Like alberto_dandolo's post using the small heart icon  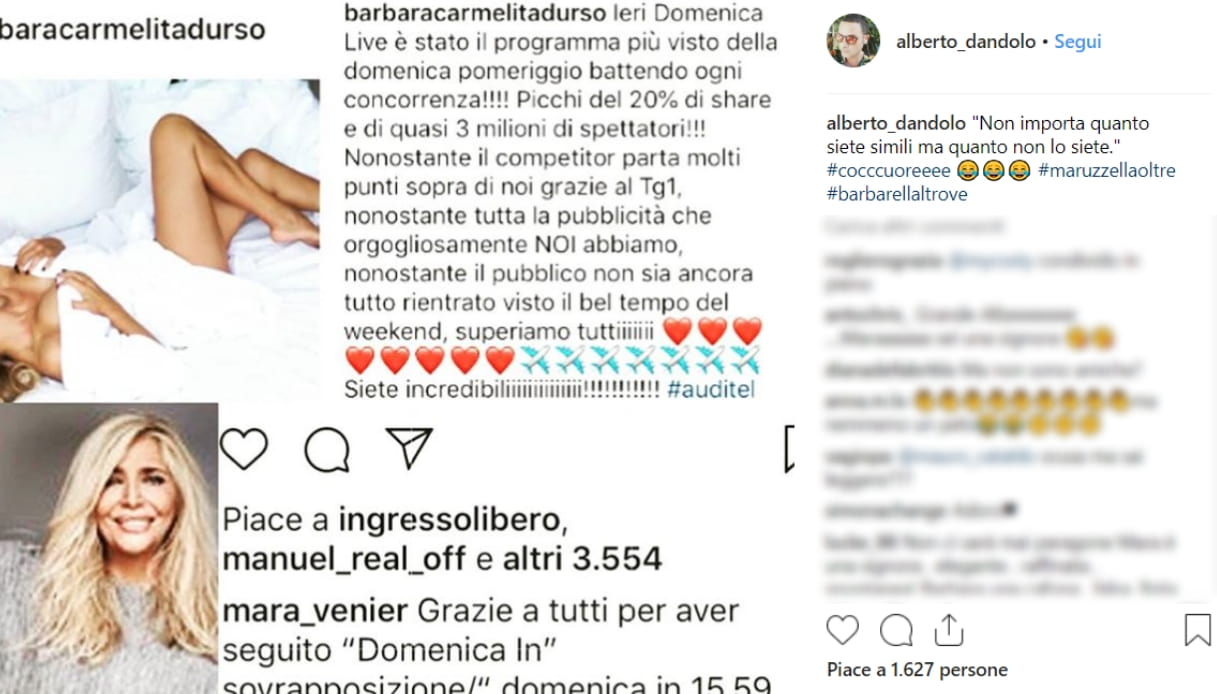(x=843, y=629)
